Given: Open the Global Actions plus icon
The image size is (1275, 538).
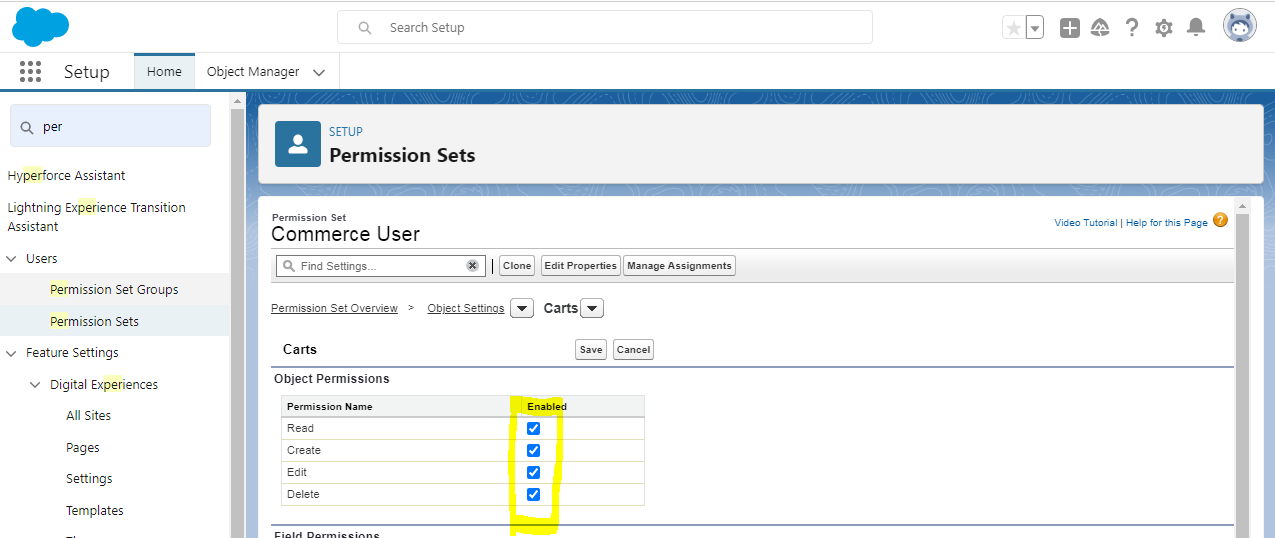Looking at the screenshot, I should pos(1070,28).
